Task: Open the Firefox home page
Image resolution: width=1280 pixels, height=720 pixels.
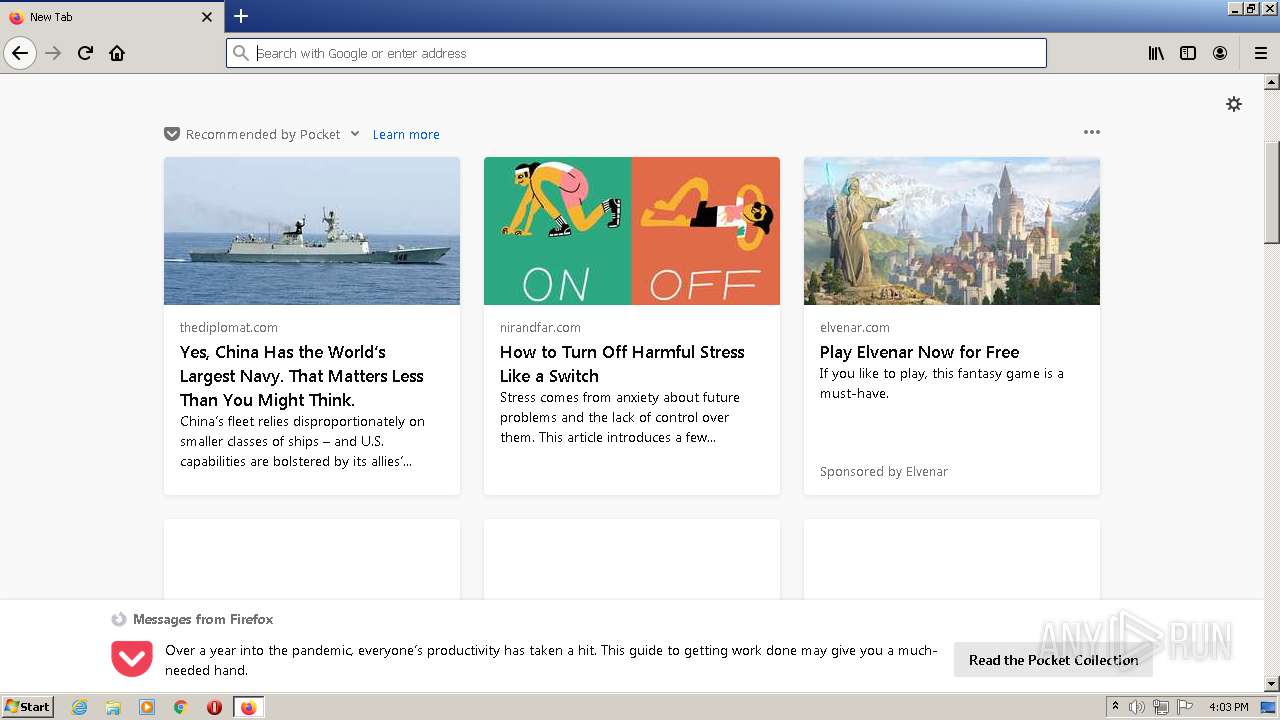Action: 117,53
